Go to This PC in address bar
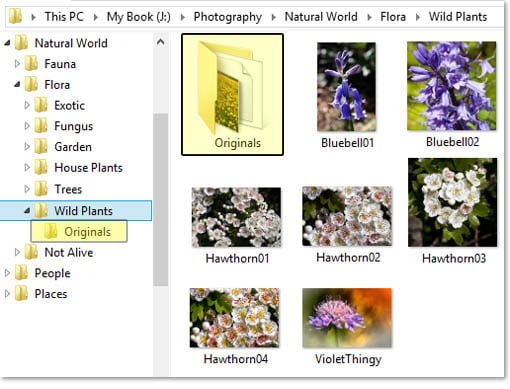The height and width of the screenshot is (389, 510). [64, 16]
